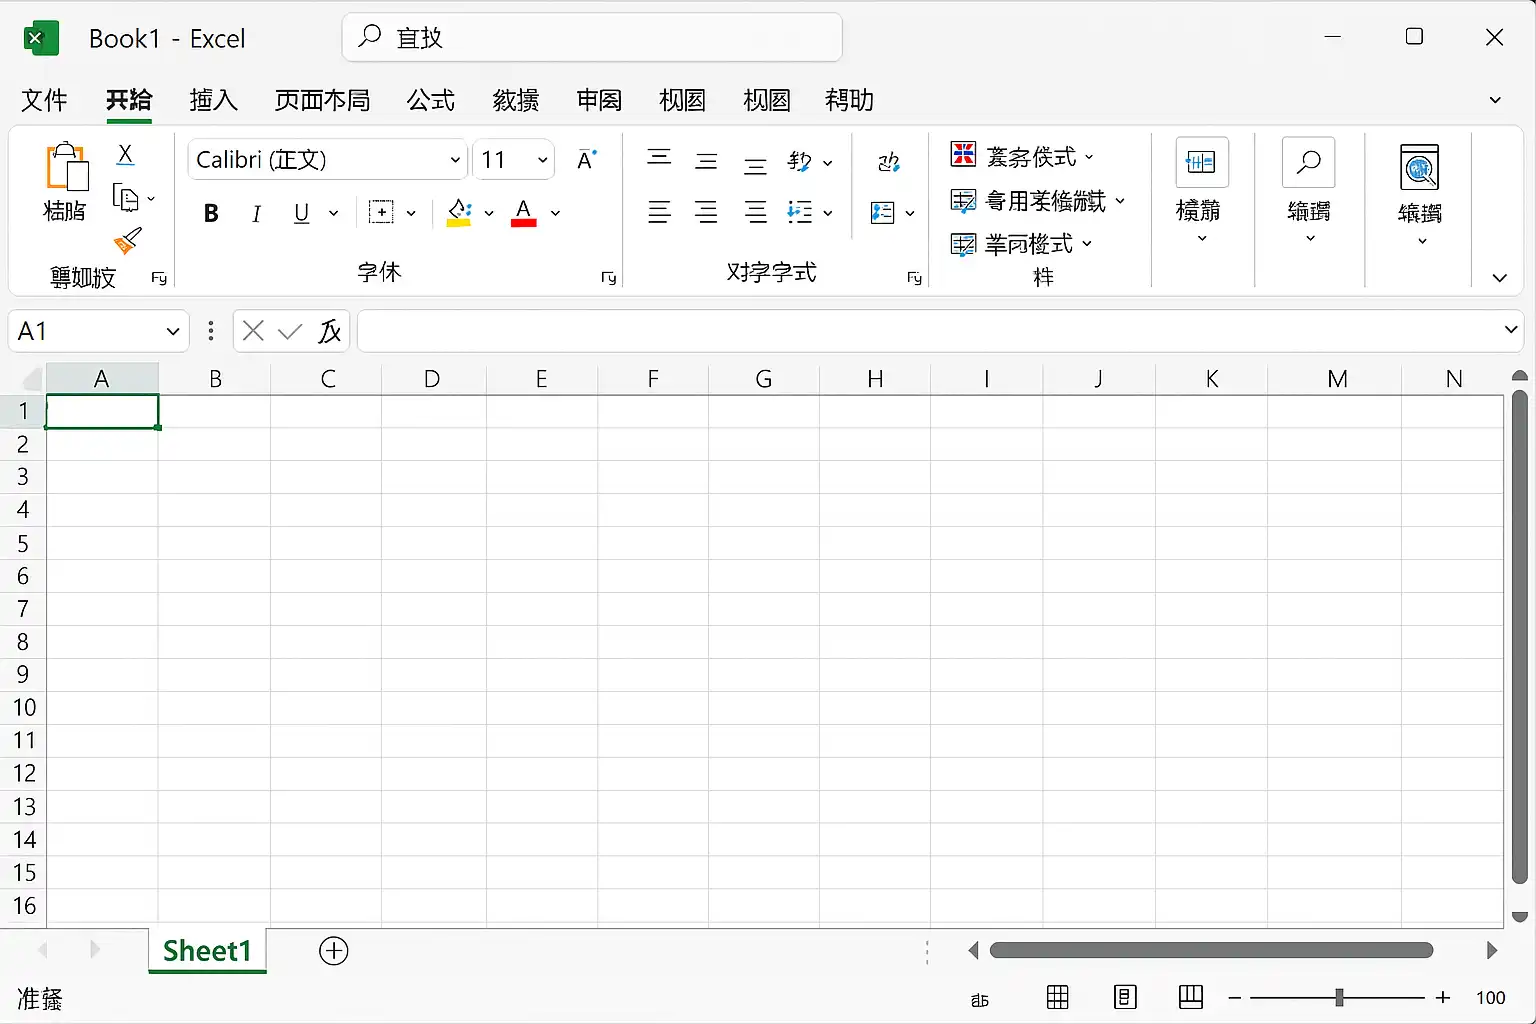Expand the Name Box A1 dropdown
This screenshot has height=1024, width=1536.
tap(172, 331)
